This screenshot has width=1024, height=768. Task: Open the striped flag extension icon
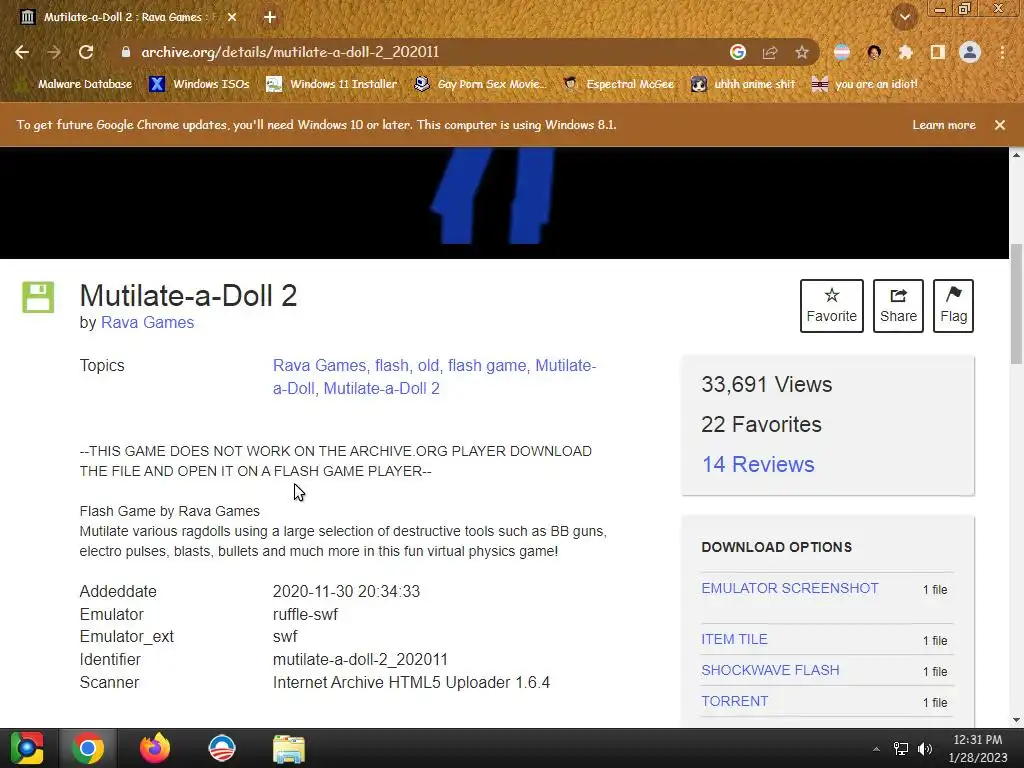click(842, 52)
